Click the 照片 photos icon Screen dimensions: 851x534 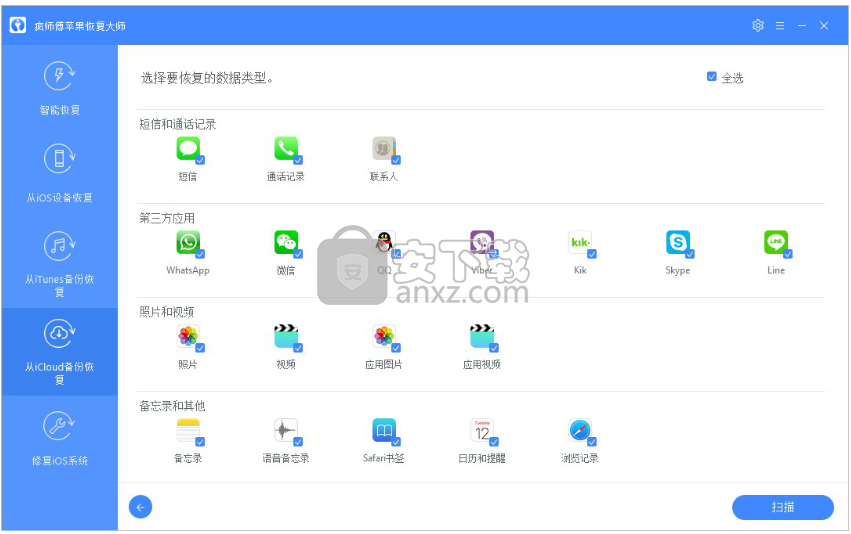tap(188, 336)
